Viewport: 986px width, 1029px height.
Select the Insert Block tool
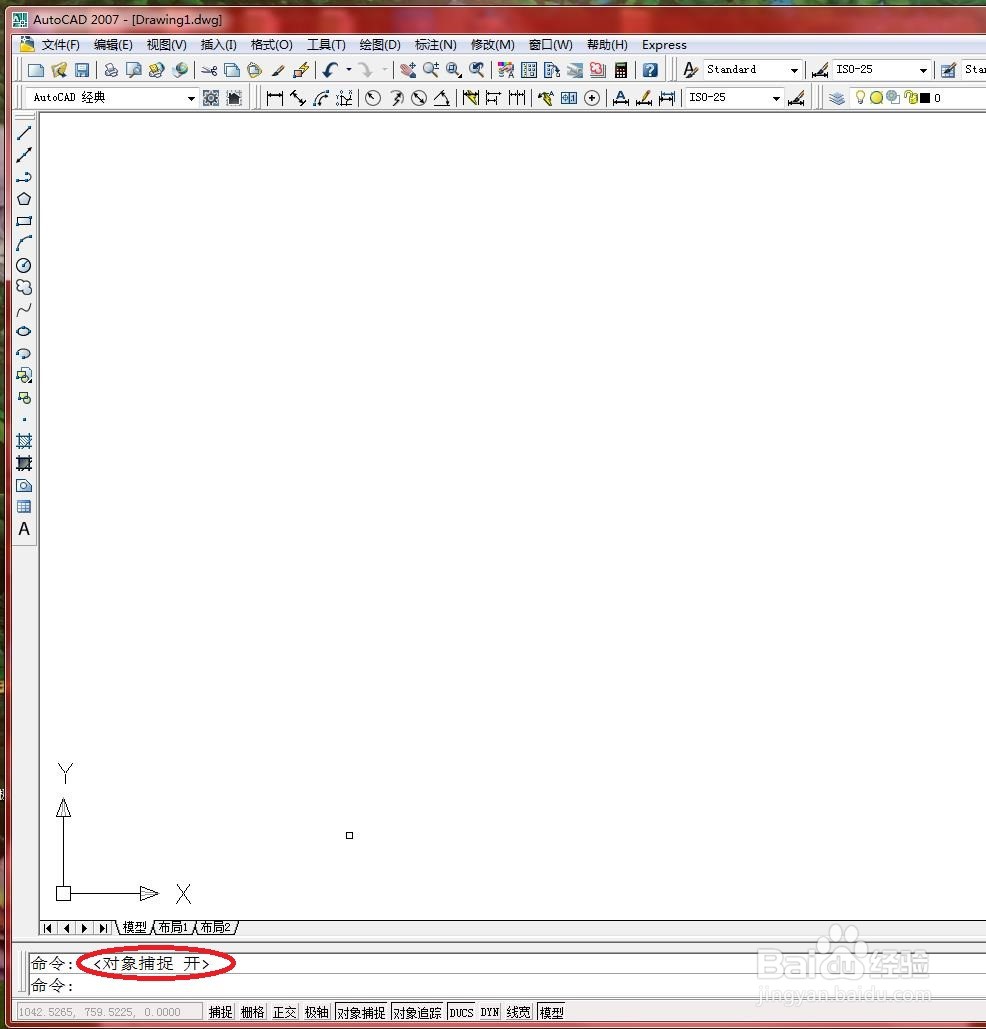[24, 375]
